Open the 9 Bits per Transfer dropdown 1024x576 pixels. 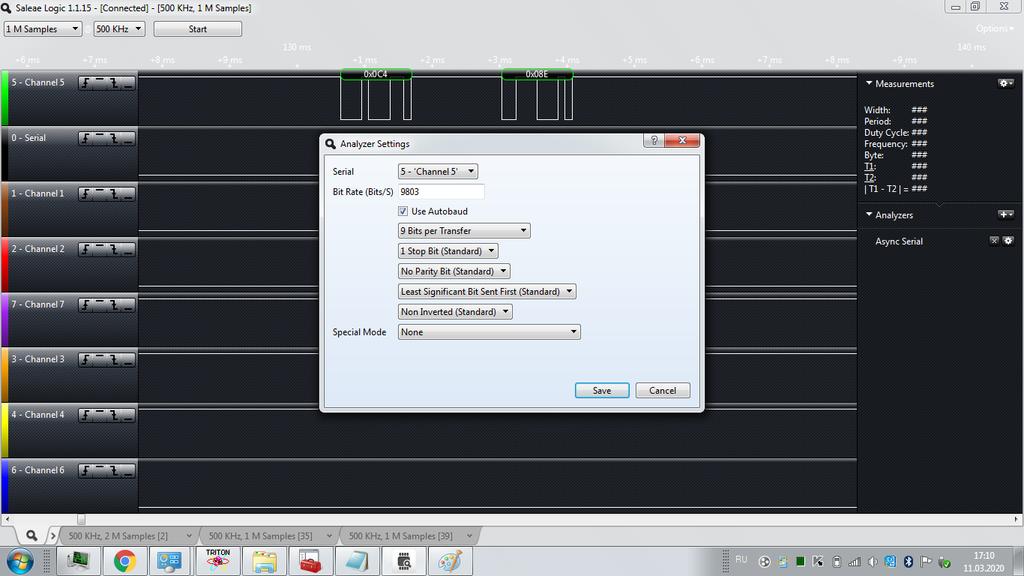[464, 231]
